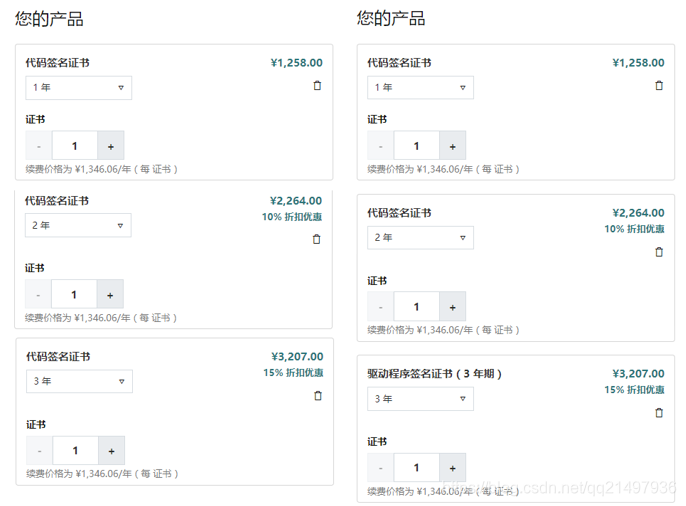Increase quantity of 驱动程序签名证书
This screenshot has width=686, height=506.
(x=452, y=467)
